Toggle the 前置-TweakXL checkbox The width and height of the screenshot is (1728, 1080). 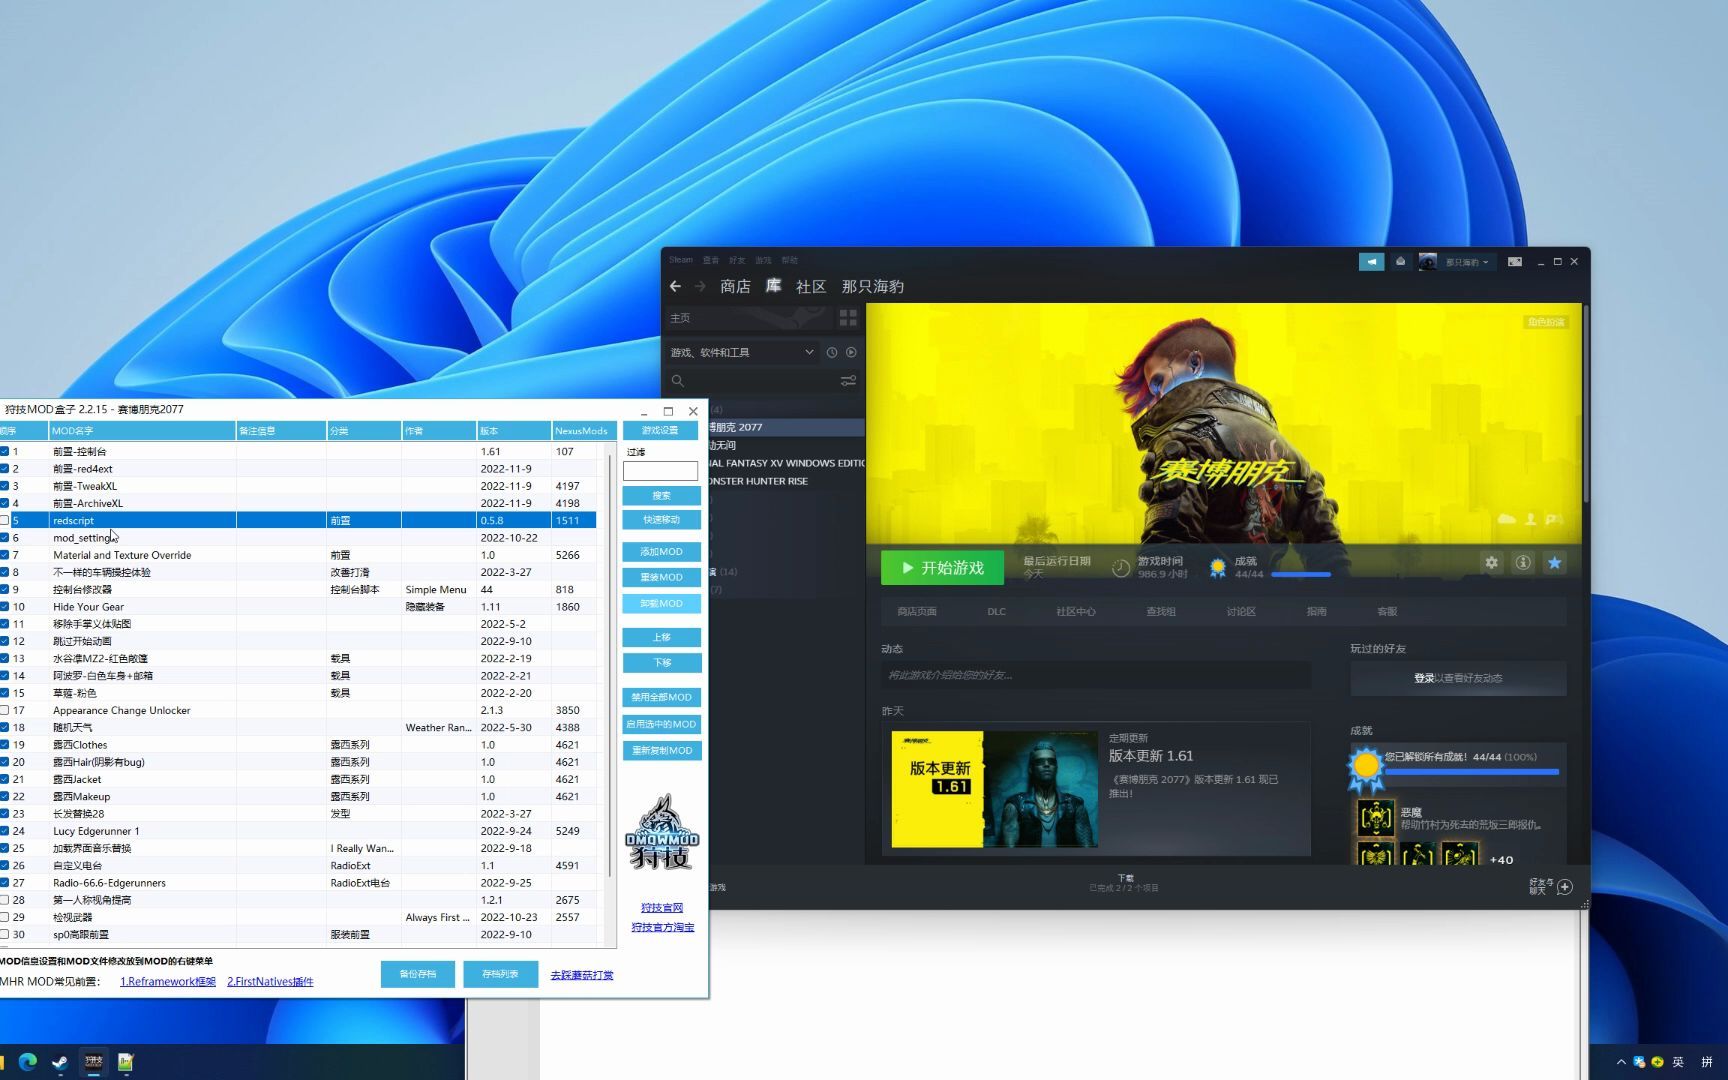pos(5,486)
